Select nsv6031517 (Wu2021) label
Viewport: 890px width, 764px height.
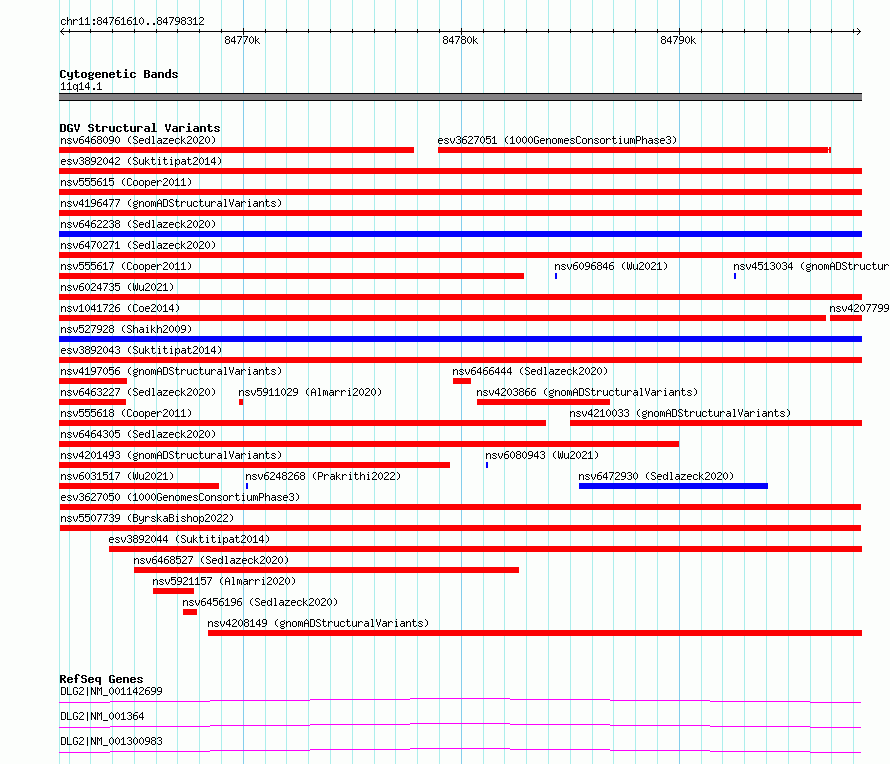tap(117, 476)
